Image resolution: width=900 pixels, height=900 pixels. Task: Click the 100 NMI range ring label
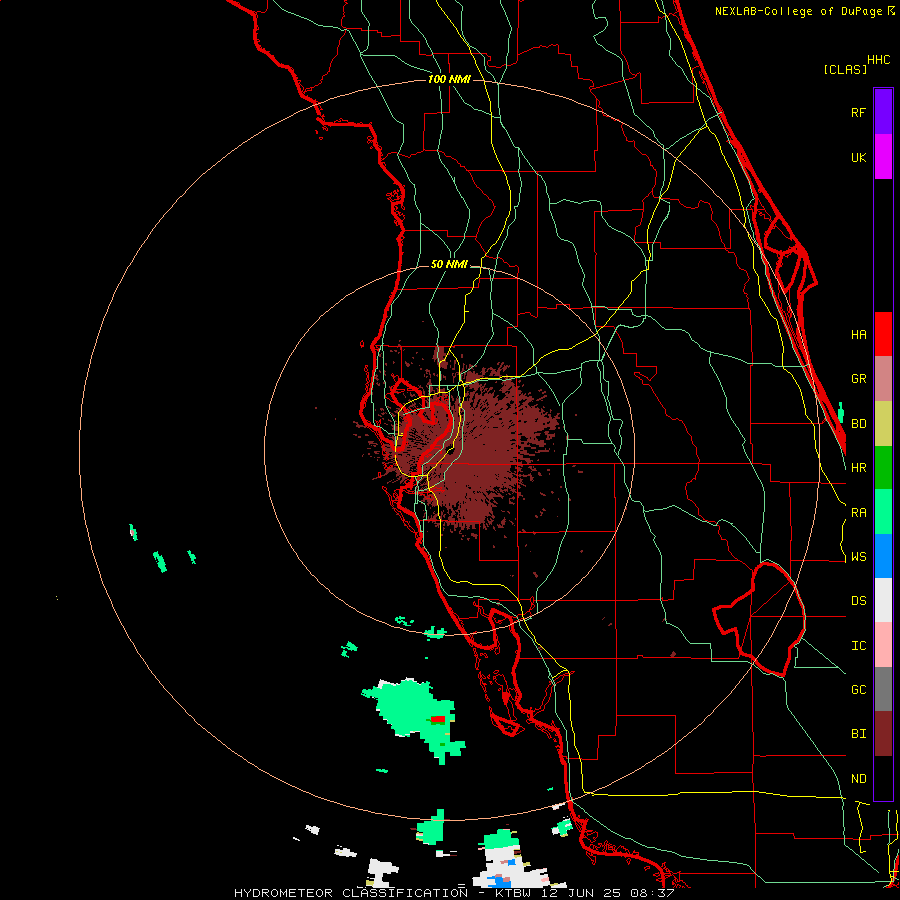point(449,79)
